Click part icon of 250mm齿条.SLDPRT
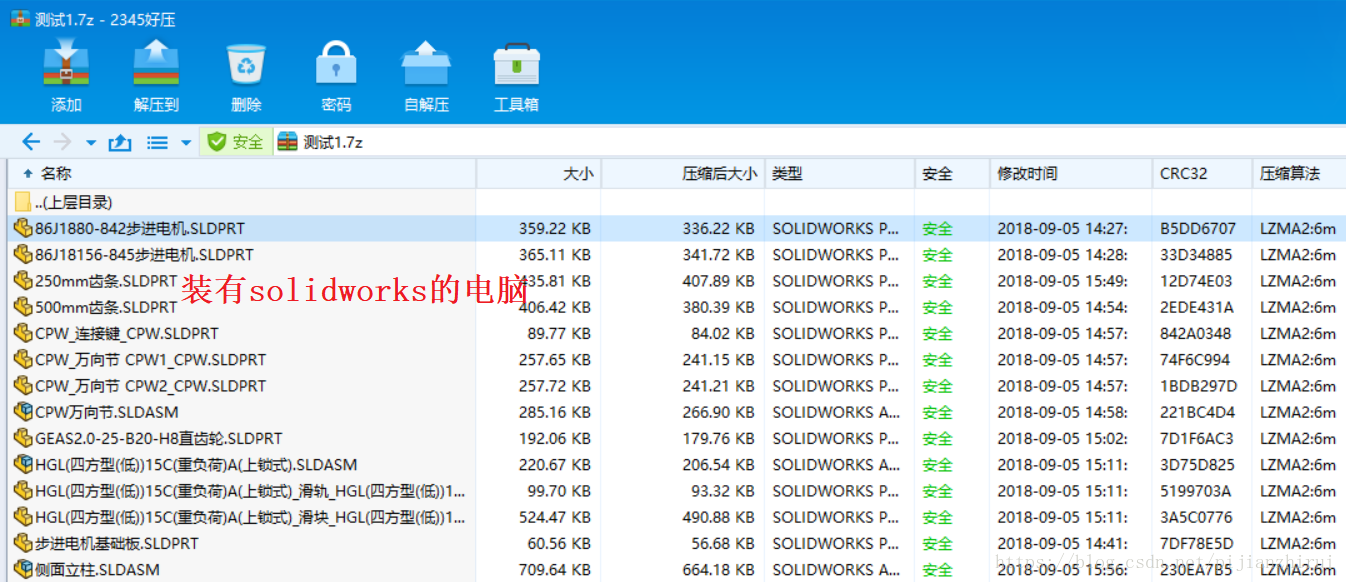The height and width of the screenshot is (582, 1346). click(23, 280)
